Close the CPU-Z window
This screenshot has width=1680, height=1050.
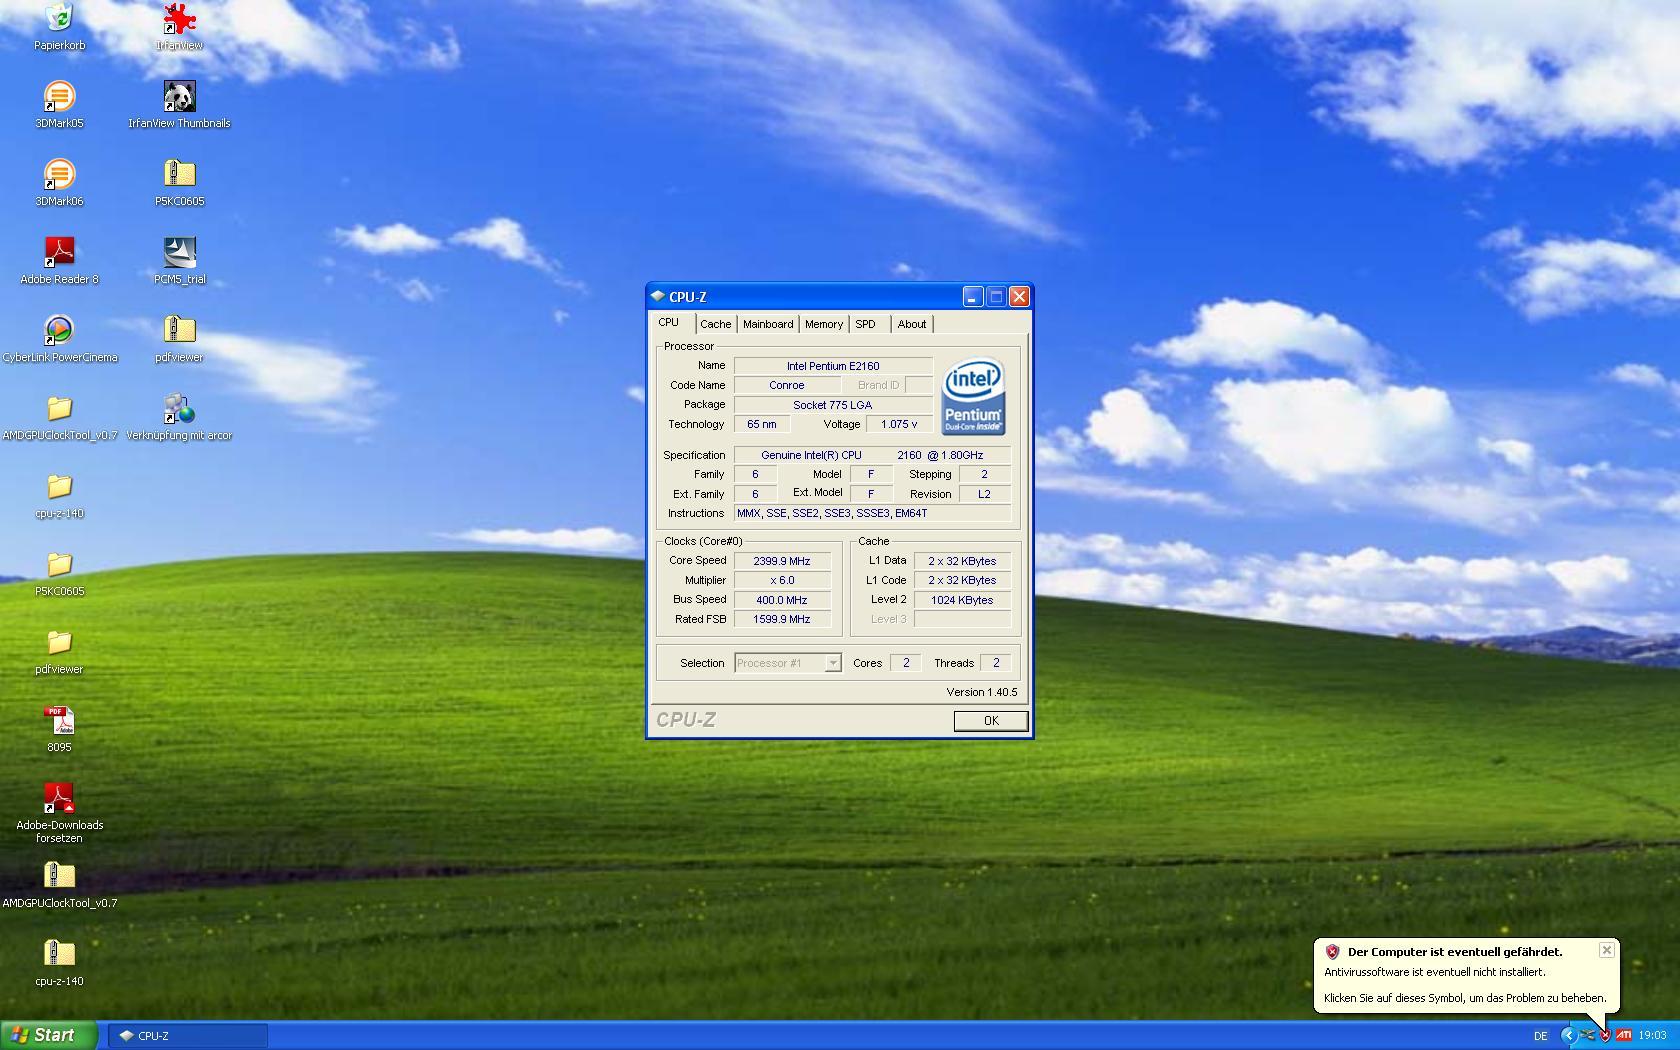pos(1019,296)
